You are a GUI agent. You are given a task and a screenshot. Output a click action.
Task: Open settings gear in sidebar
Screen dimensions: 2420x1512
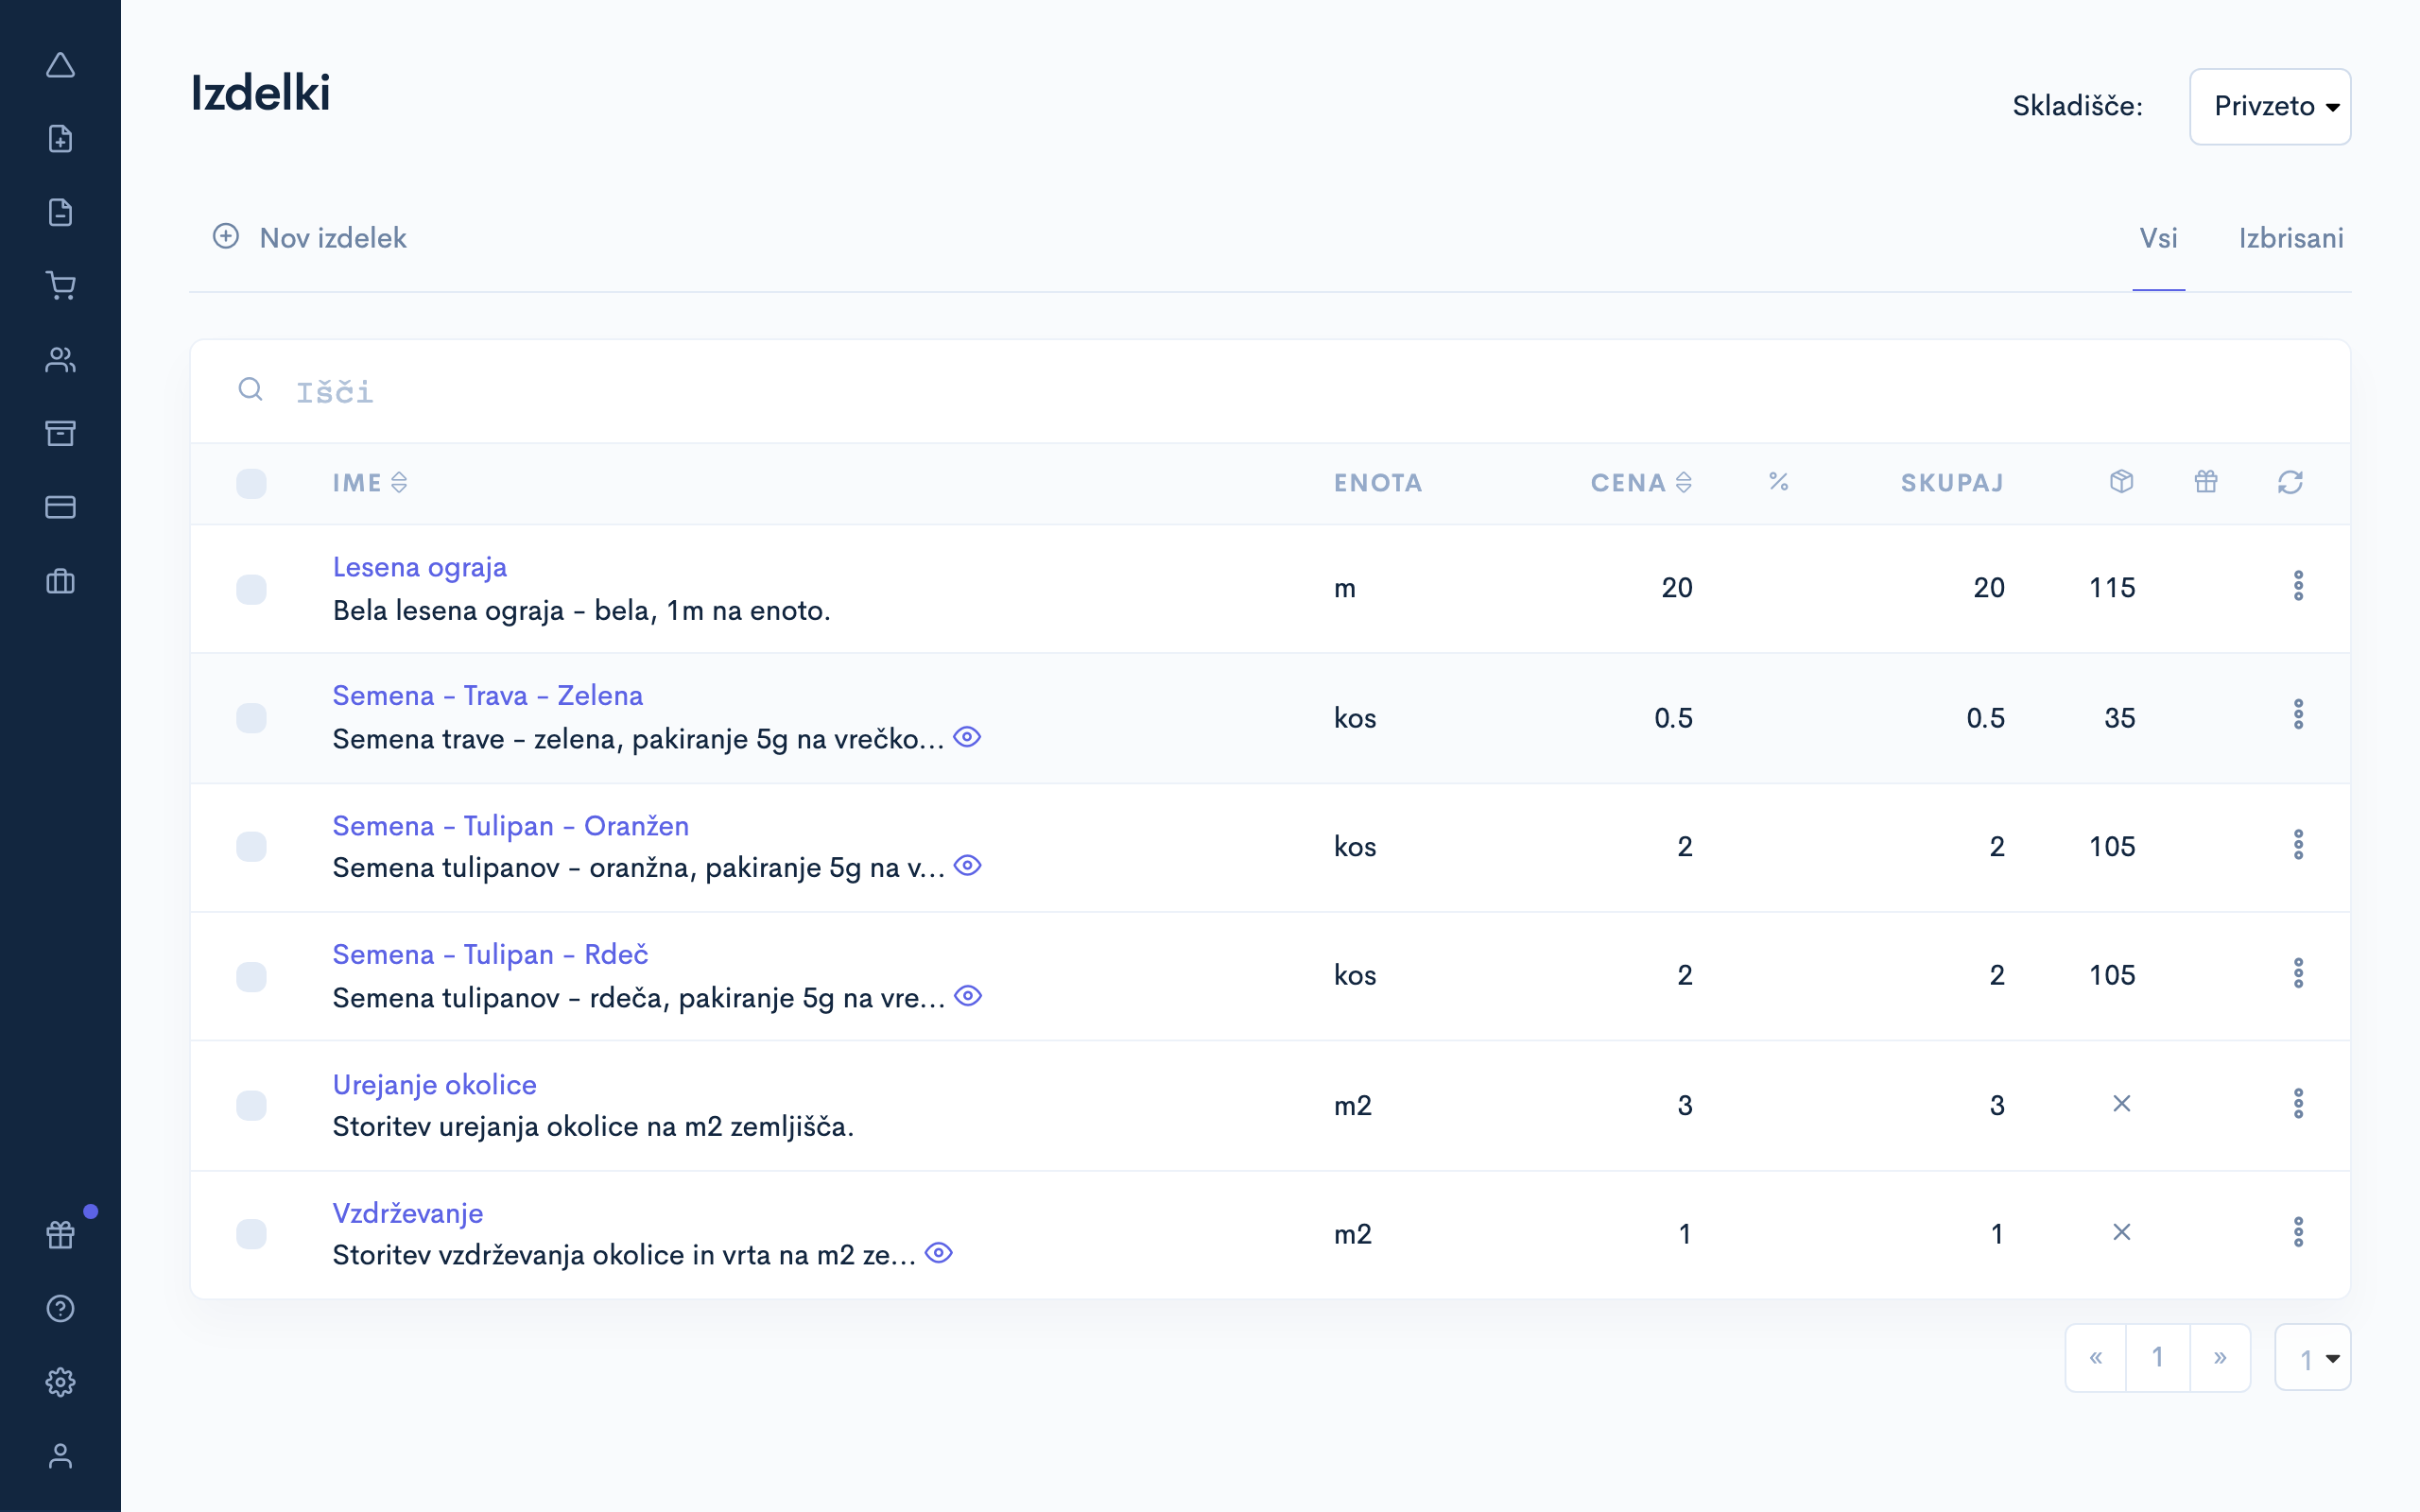click(x=60, y=1382)
